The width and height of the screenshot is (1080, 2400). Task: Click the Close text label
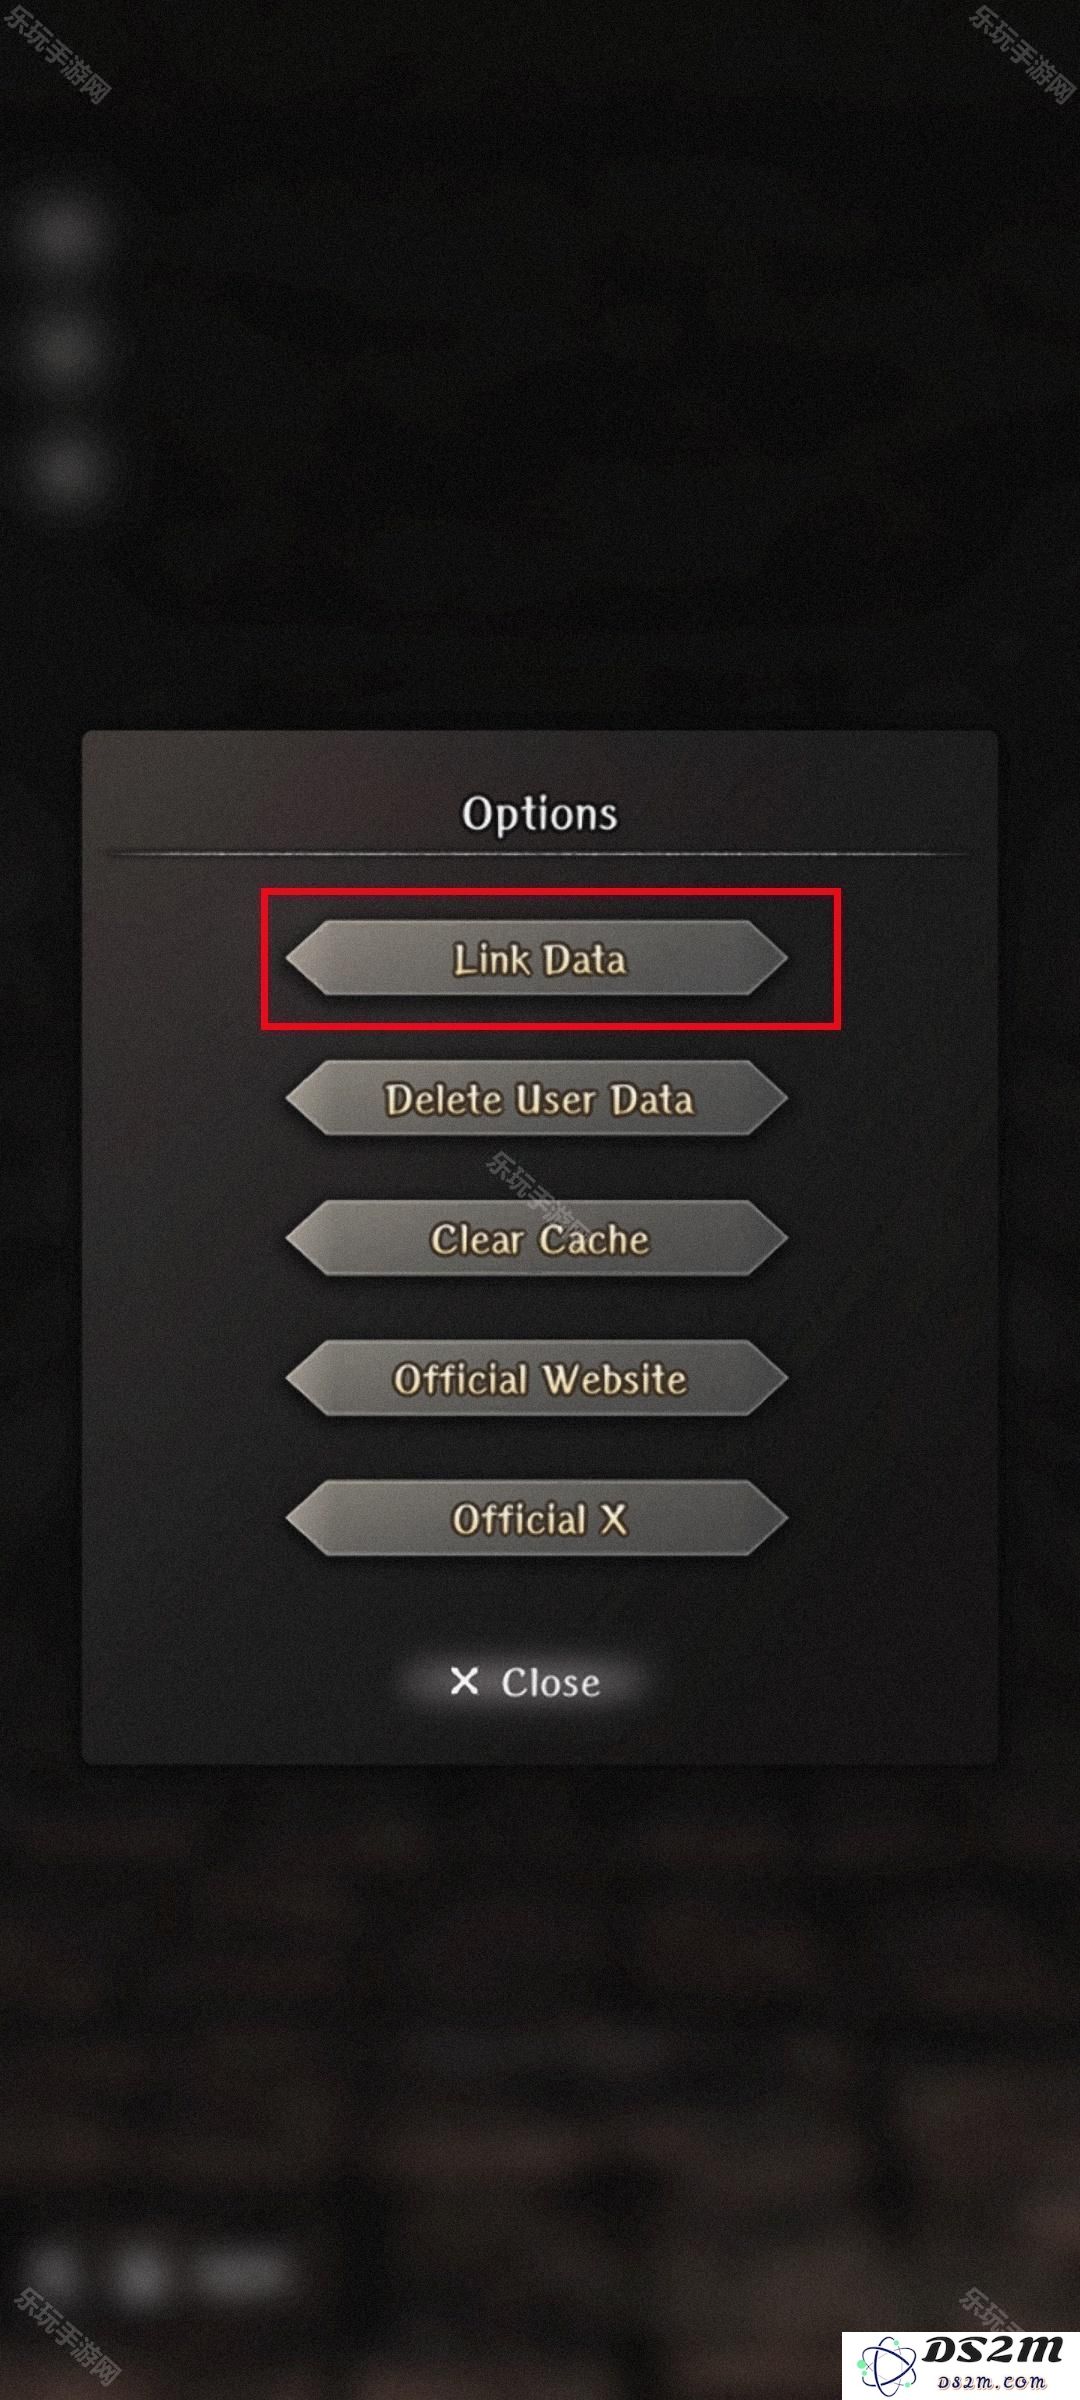pos(551,1683)
